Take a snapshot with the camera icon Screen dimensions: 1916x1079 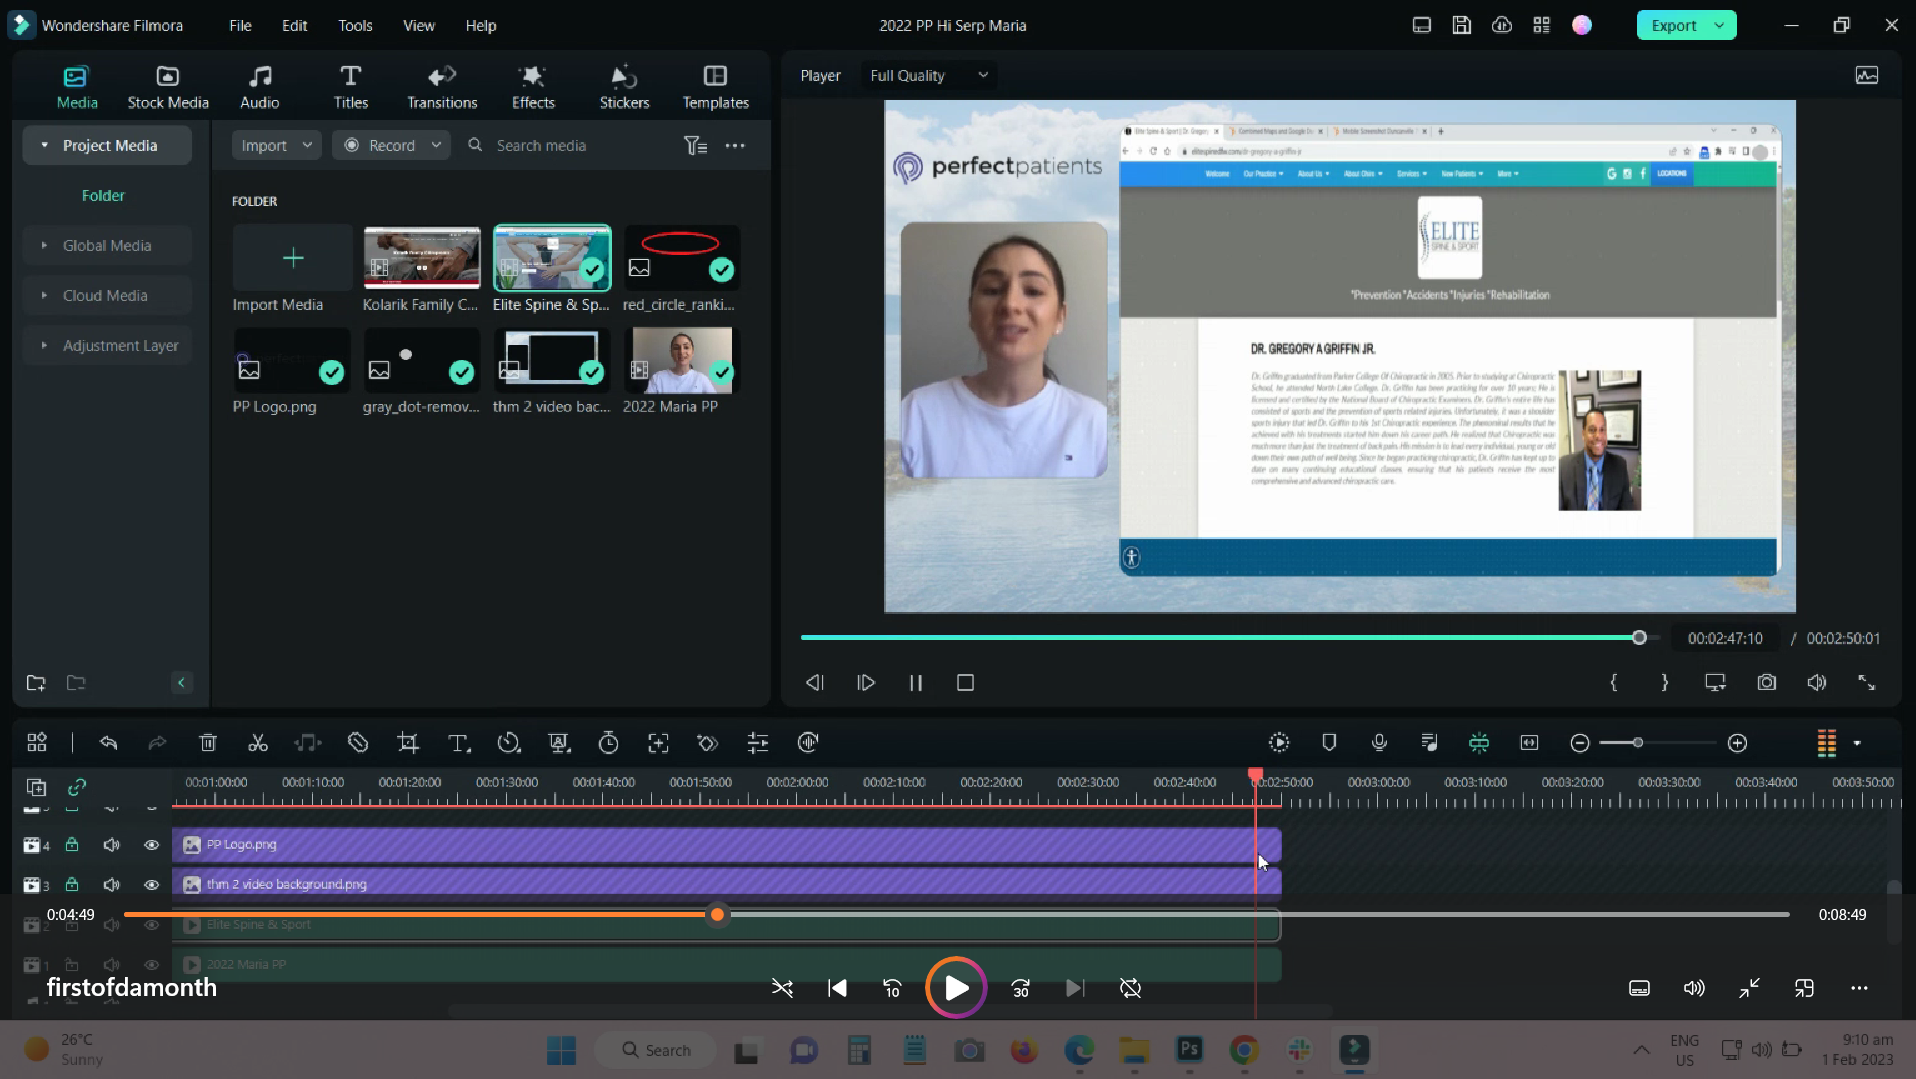[1767, 683]
